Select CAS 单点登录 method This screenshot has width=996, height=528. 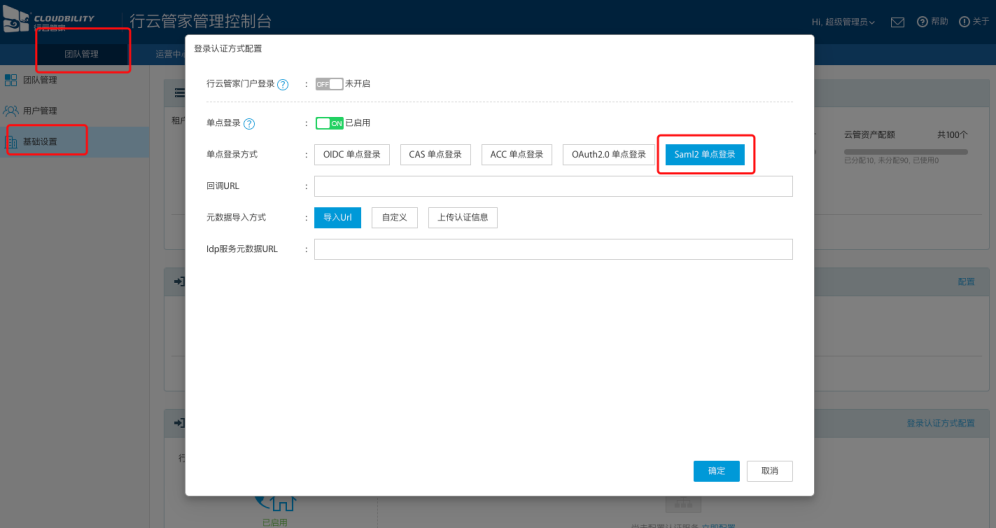(x=435, y=154)
